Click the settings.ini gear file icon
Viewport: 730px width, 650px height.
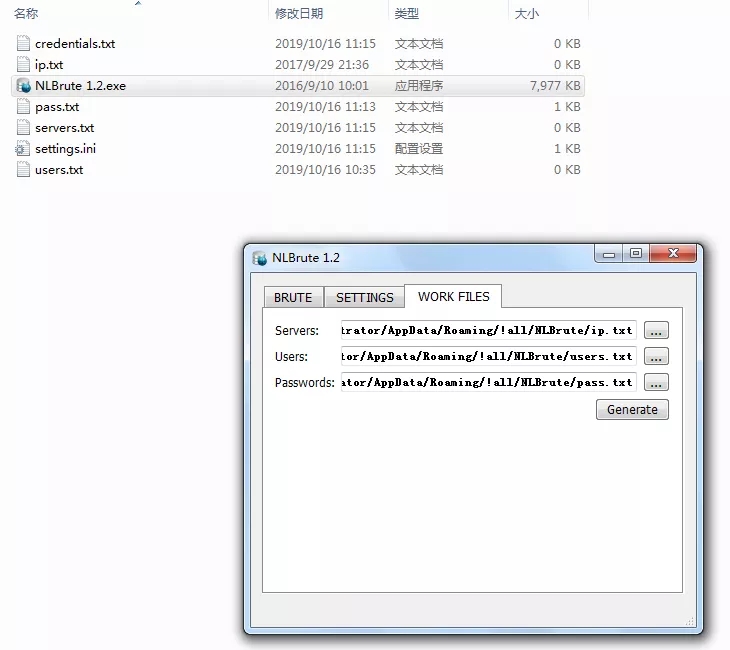click(x=24, y=149)
